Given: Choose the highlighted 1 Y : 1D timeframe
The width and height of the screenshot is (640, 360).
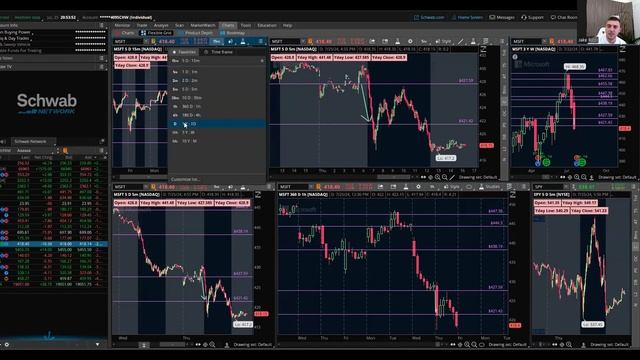Looking at the screenshot, I should 217,124.
